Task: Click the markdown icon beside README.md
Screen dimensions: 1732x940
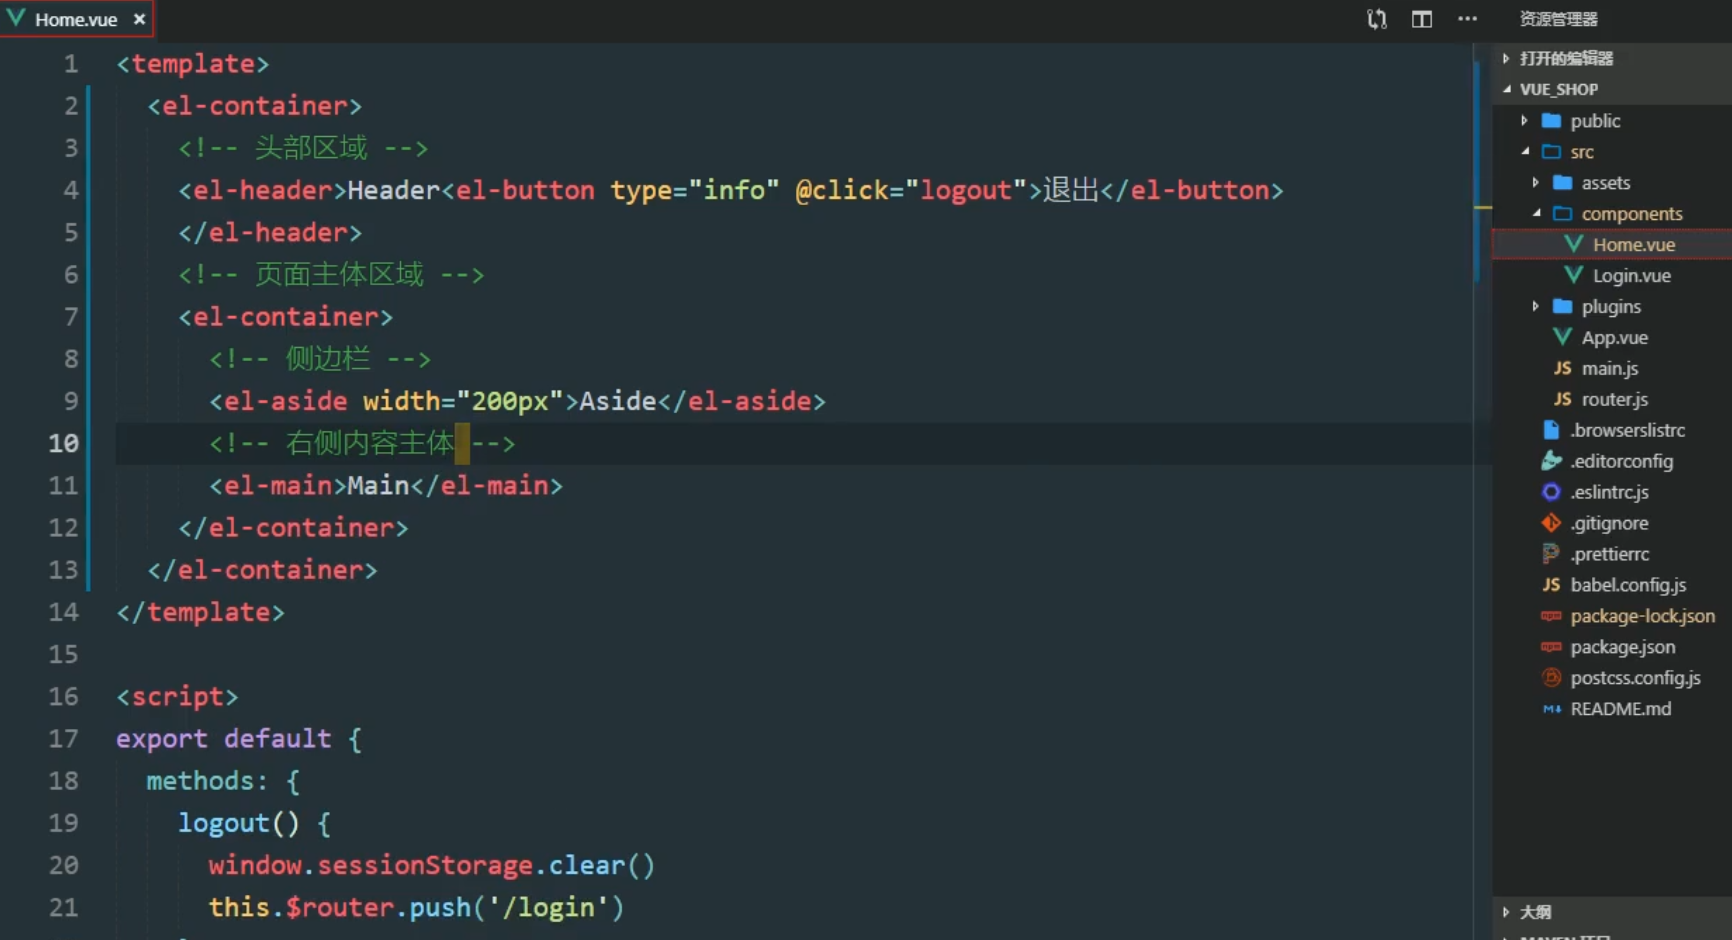Action: 1551,709
